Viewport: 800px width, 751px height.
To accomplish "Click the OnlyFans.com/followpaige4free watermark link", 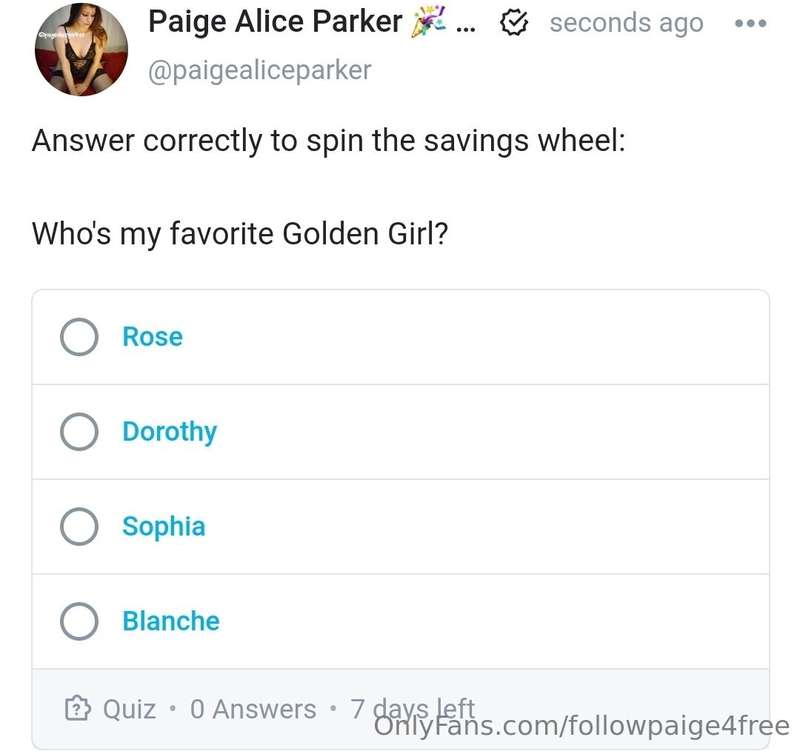I will click(582, 726).
